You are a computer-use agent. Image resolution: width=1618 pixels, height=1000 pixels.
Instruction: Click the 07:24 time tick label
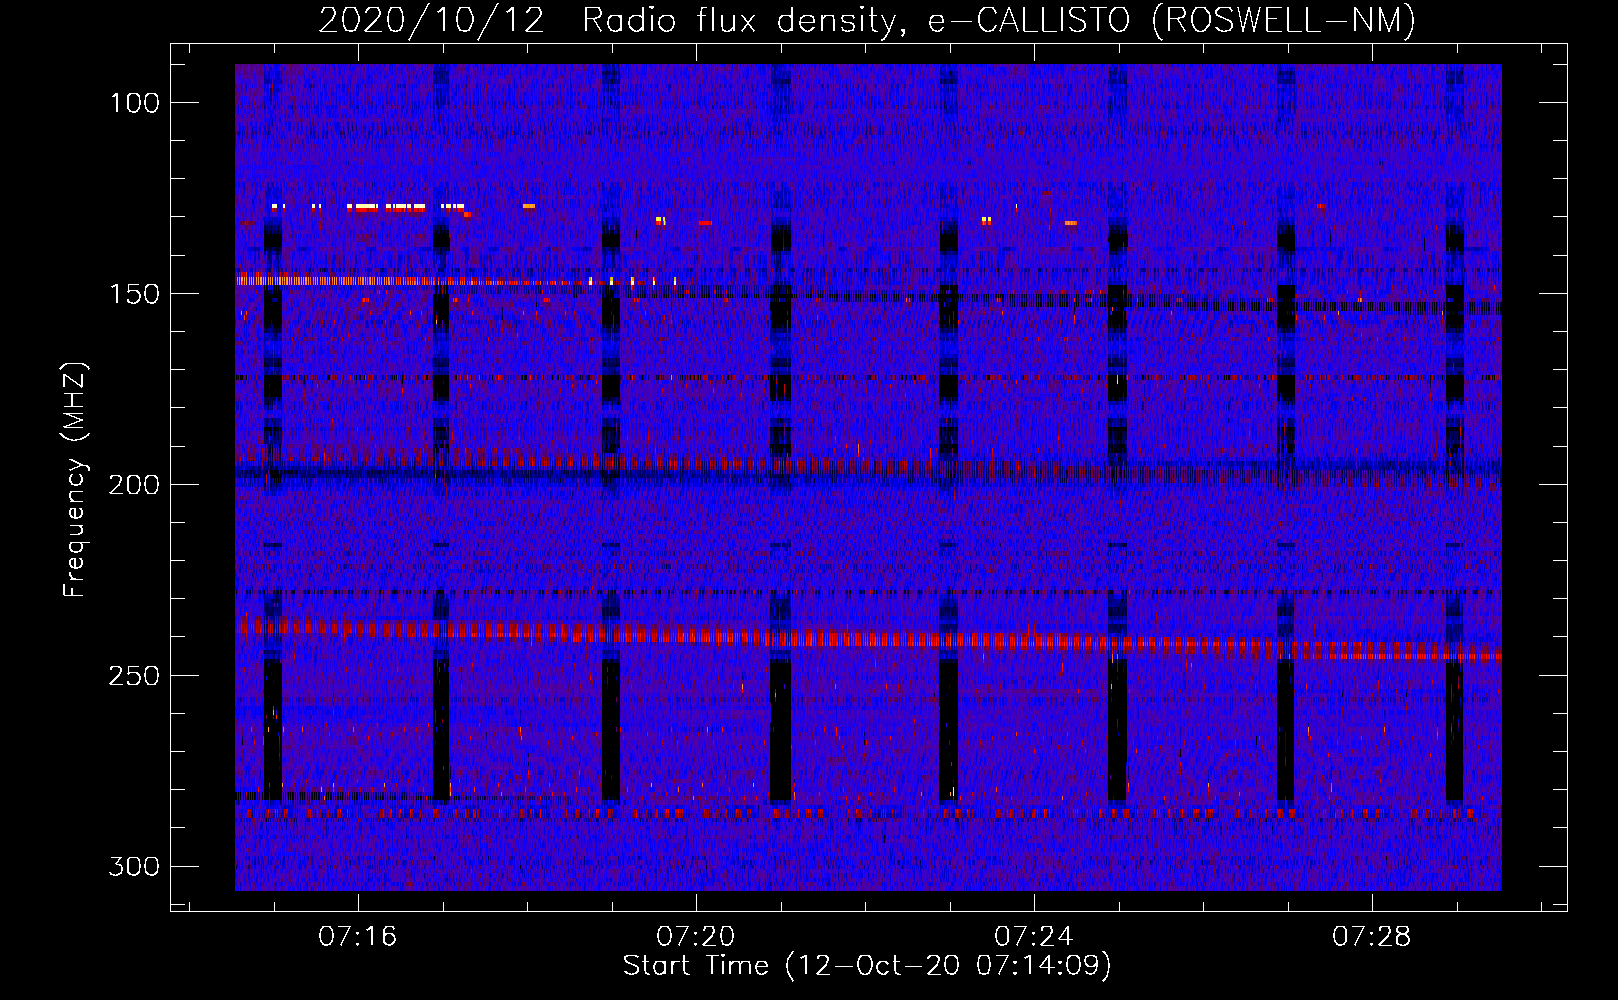[x=1033, y=937]
